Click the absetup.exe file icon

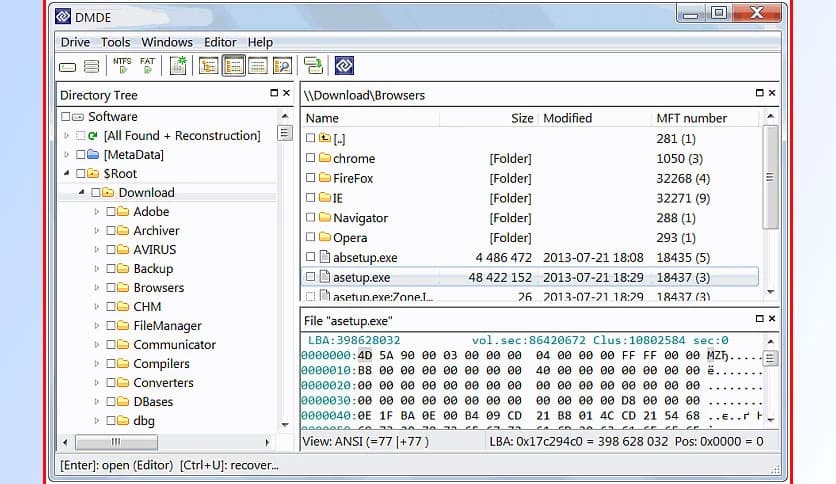pos(325,257)
